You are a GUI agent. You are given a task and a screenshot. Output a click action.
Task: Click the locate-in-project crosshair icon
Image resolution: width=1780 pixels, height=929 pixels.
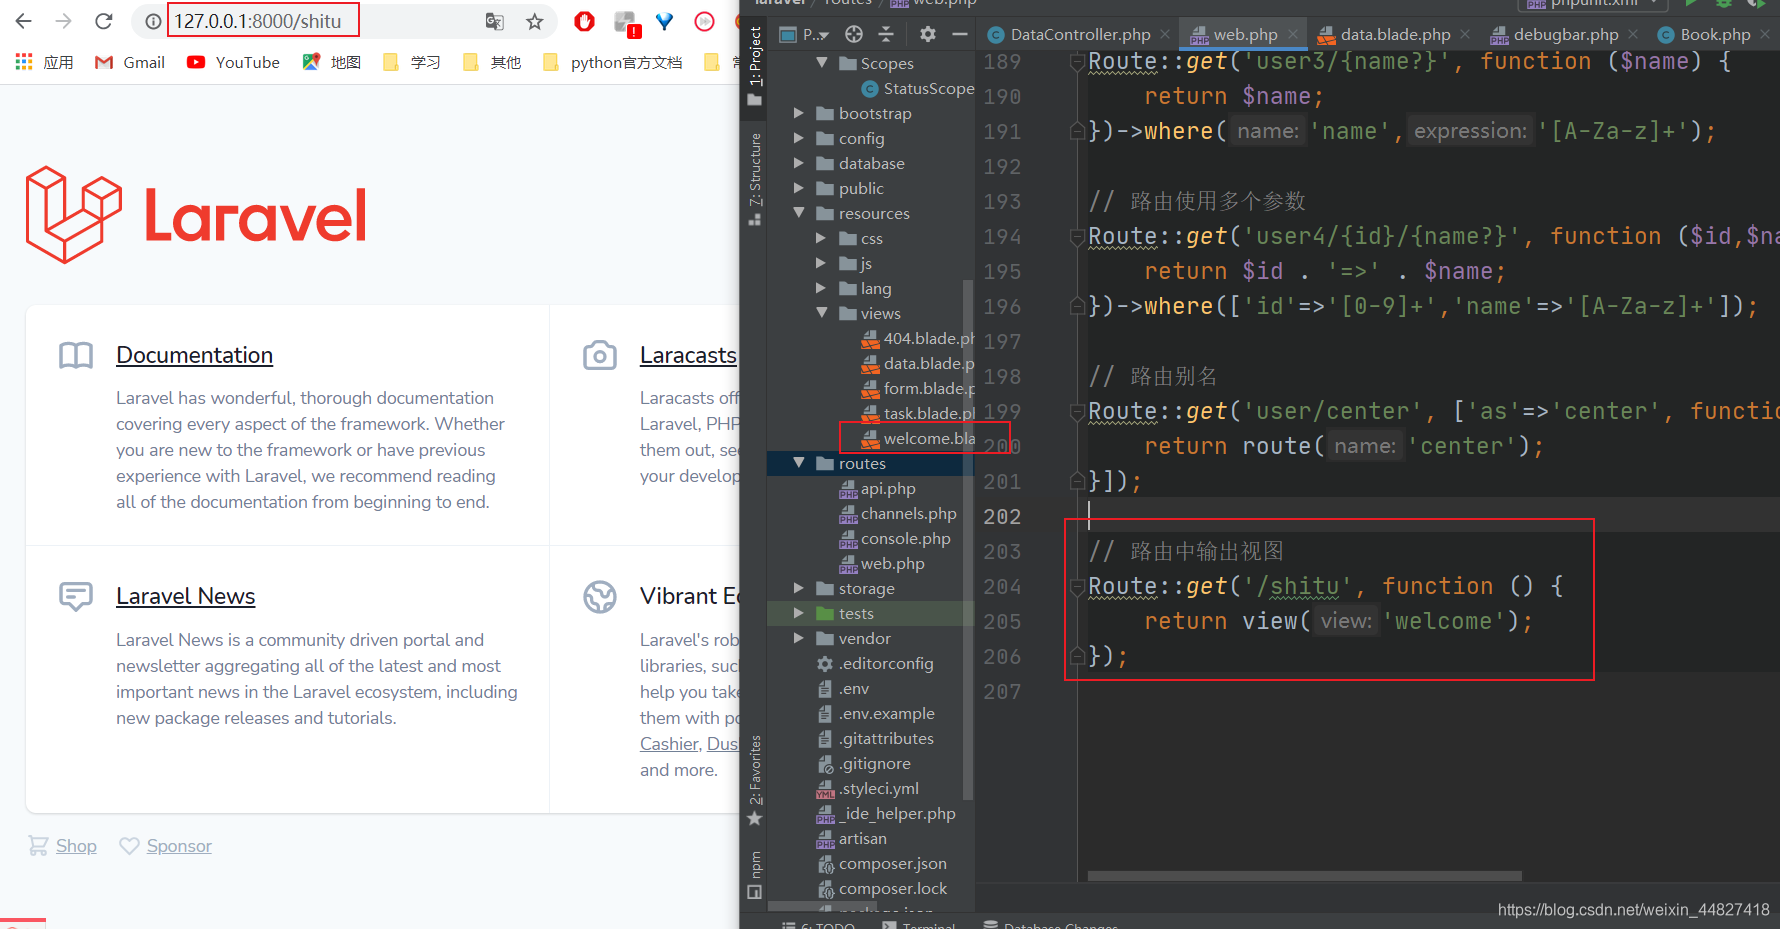[853, 34]
